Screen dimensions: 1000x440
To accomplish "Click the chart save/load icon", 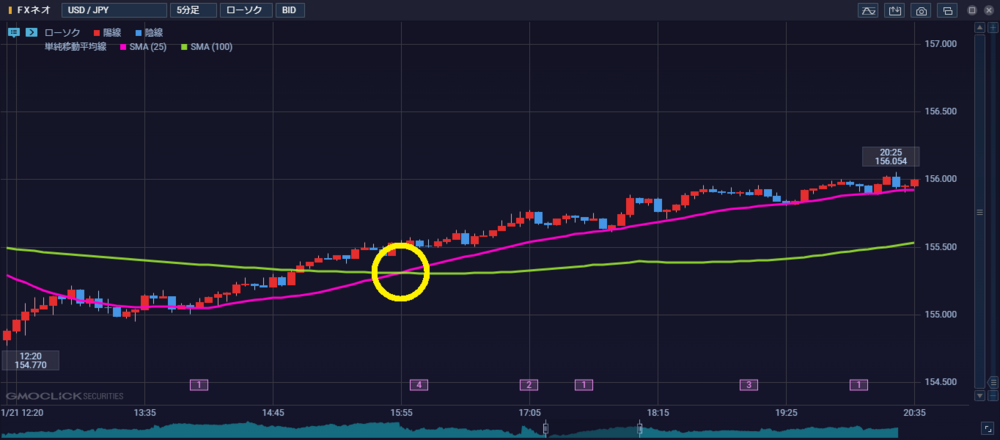I will coord(894,10).
